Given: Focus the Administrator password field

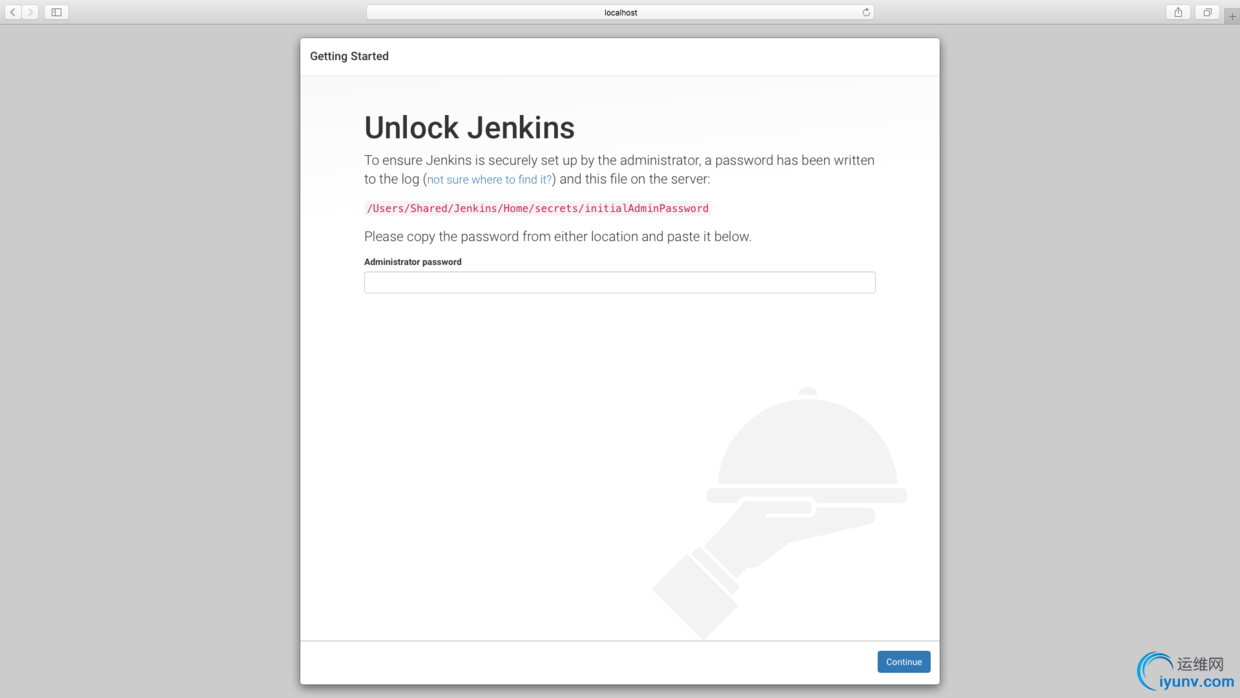Looking at the screenshot, I should [619, 282].
